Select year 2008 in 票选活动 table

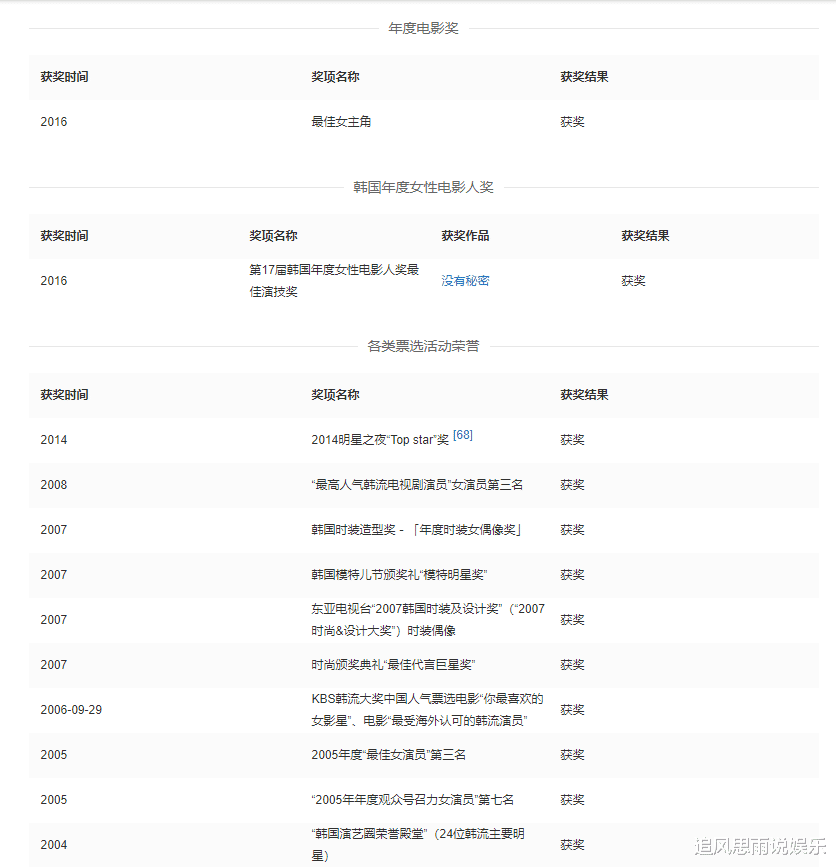54,485
